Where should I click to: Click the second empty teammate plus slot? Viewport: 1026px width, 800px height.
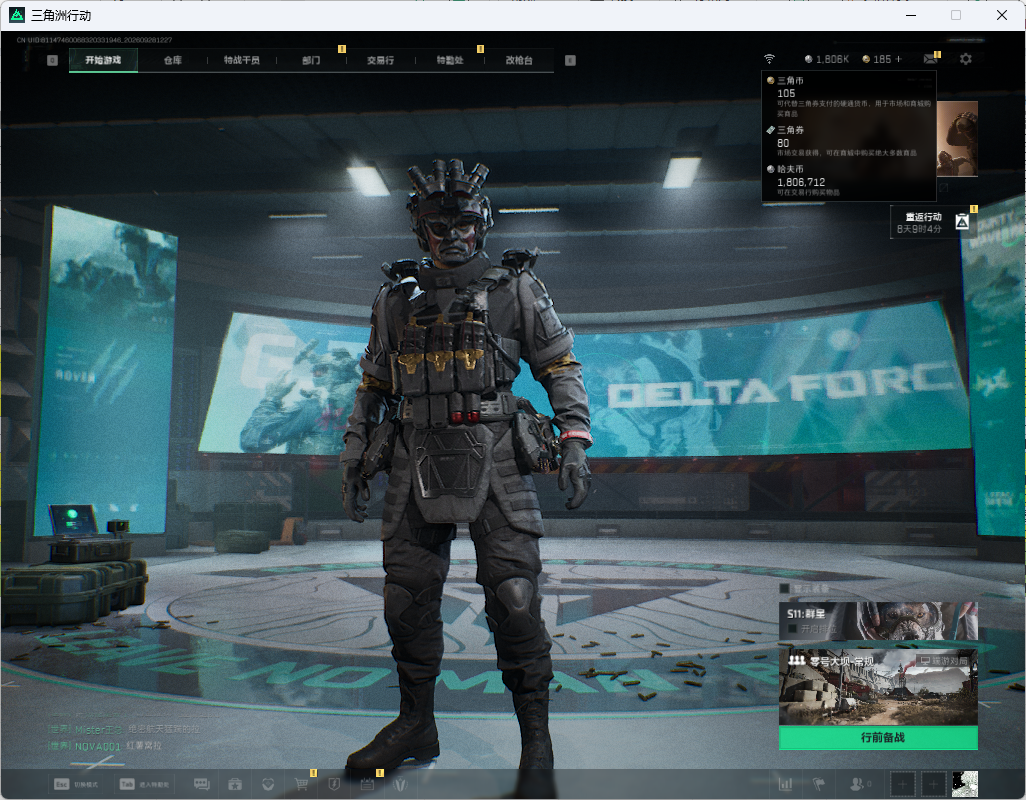tap(934, 784)
